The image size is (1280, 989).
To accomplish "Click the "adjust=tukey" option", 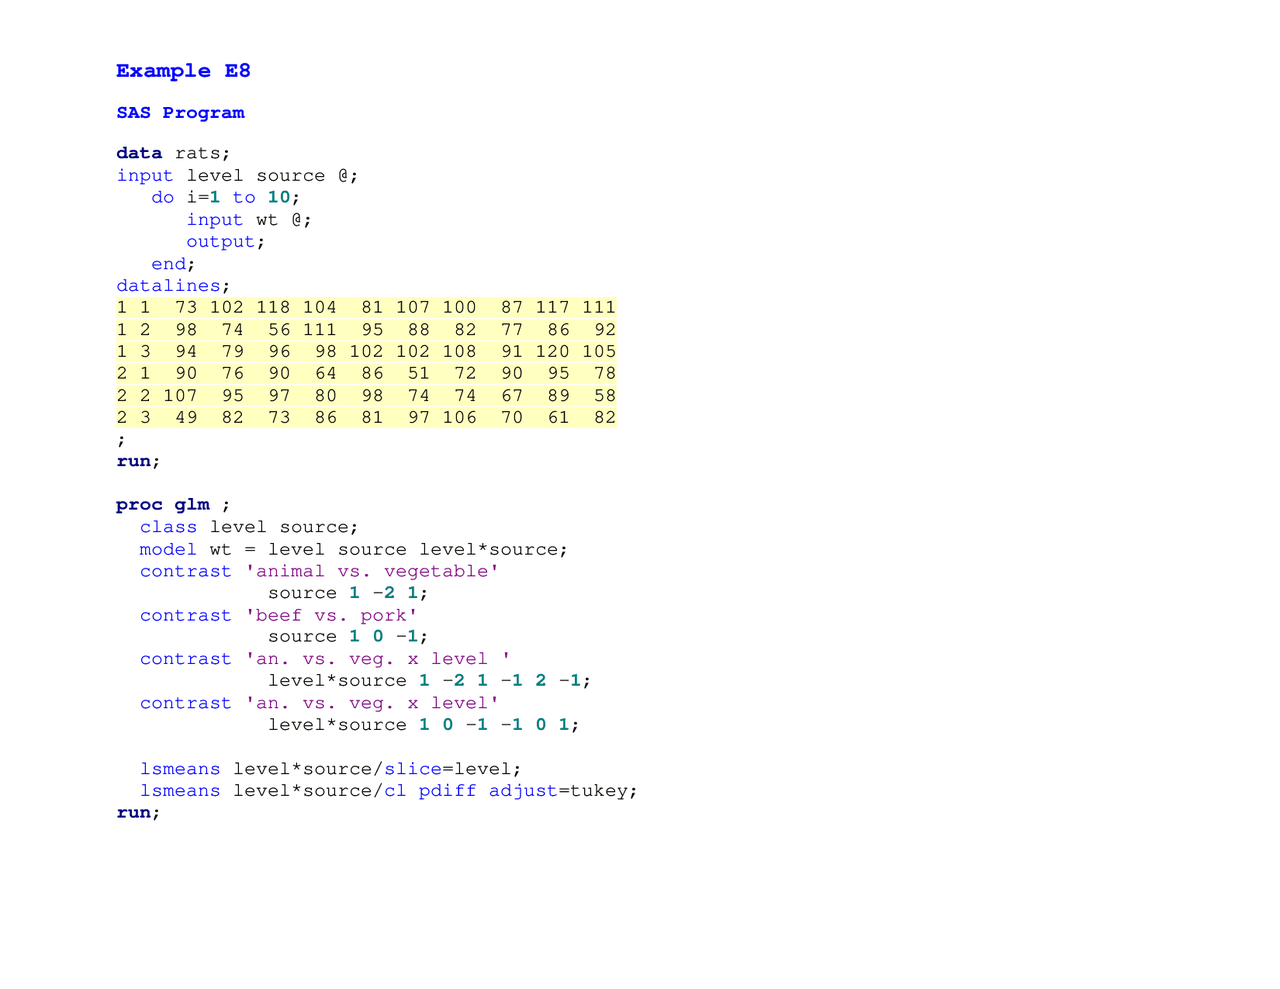I will coord(562,791).
